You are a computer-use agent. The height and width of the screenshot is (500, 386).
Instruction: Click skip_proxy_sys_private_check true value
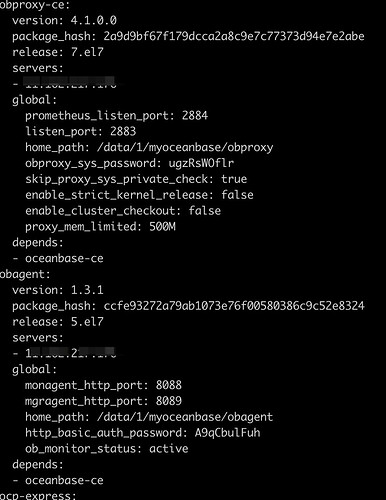click(234, 179)
